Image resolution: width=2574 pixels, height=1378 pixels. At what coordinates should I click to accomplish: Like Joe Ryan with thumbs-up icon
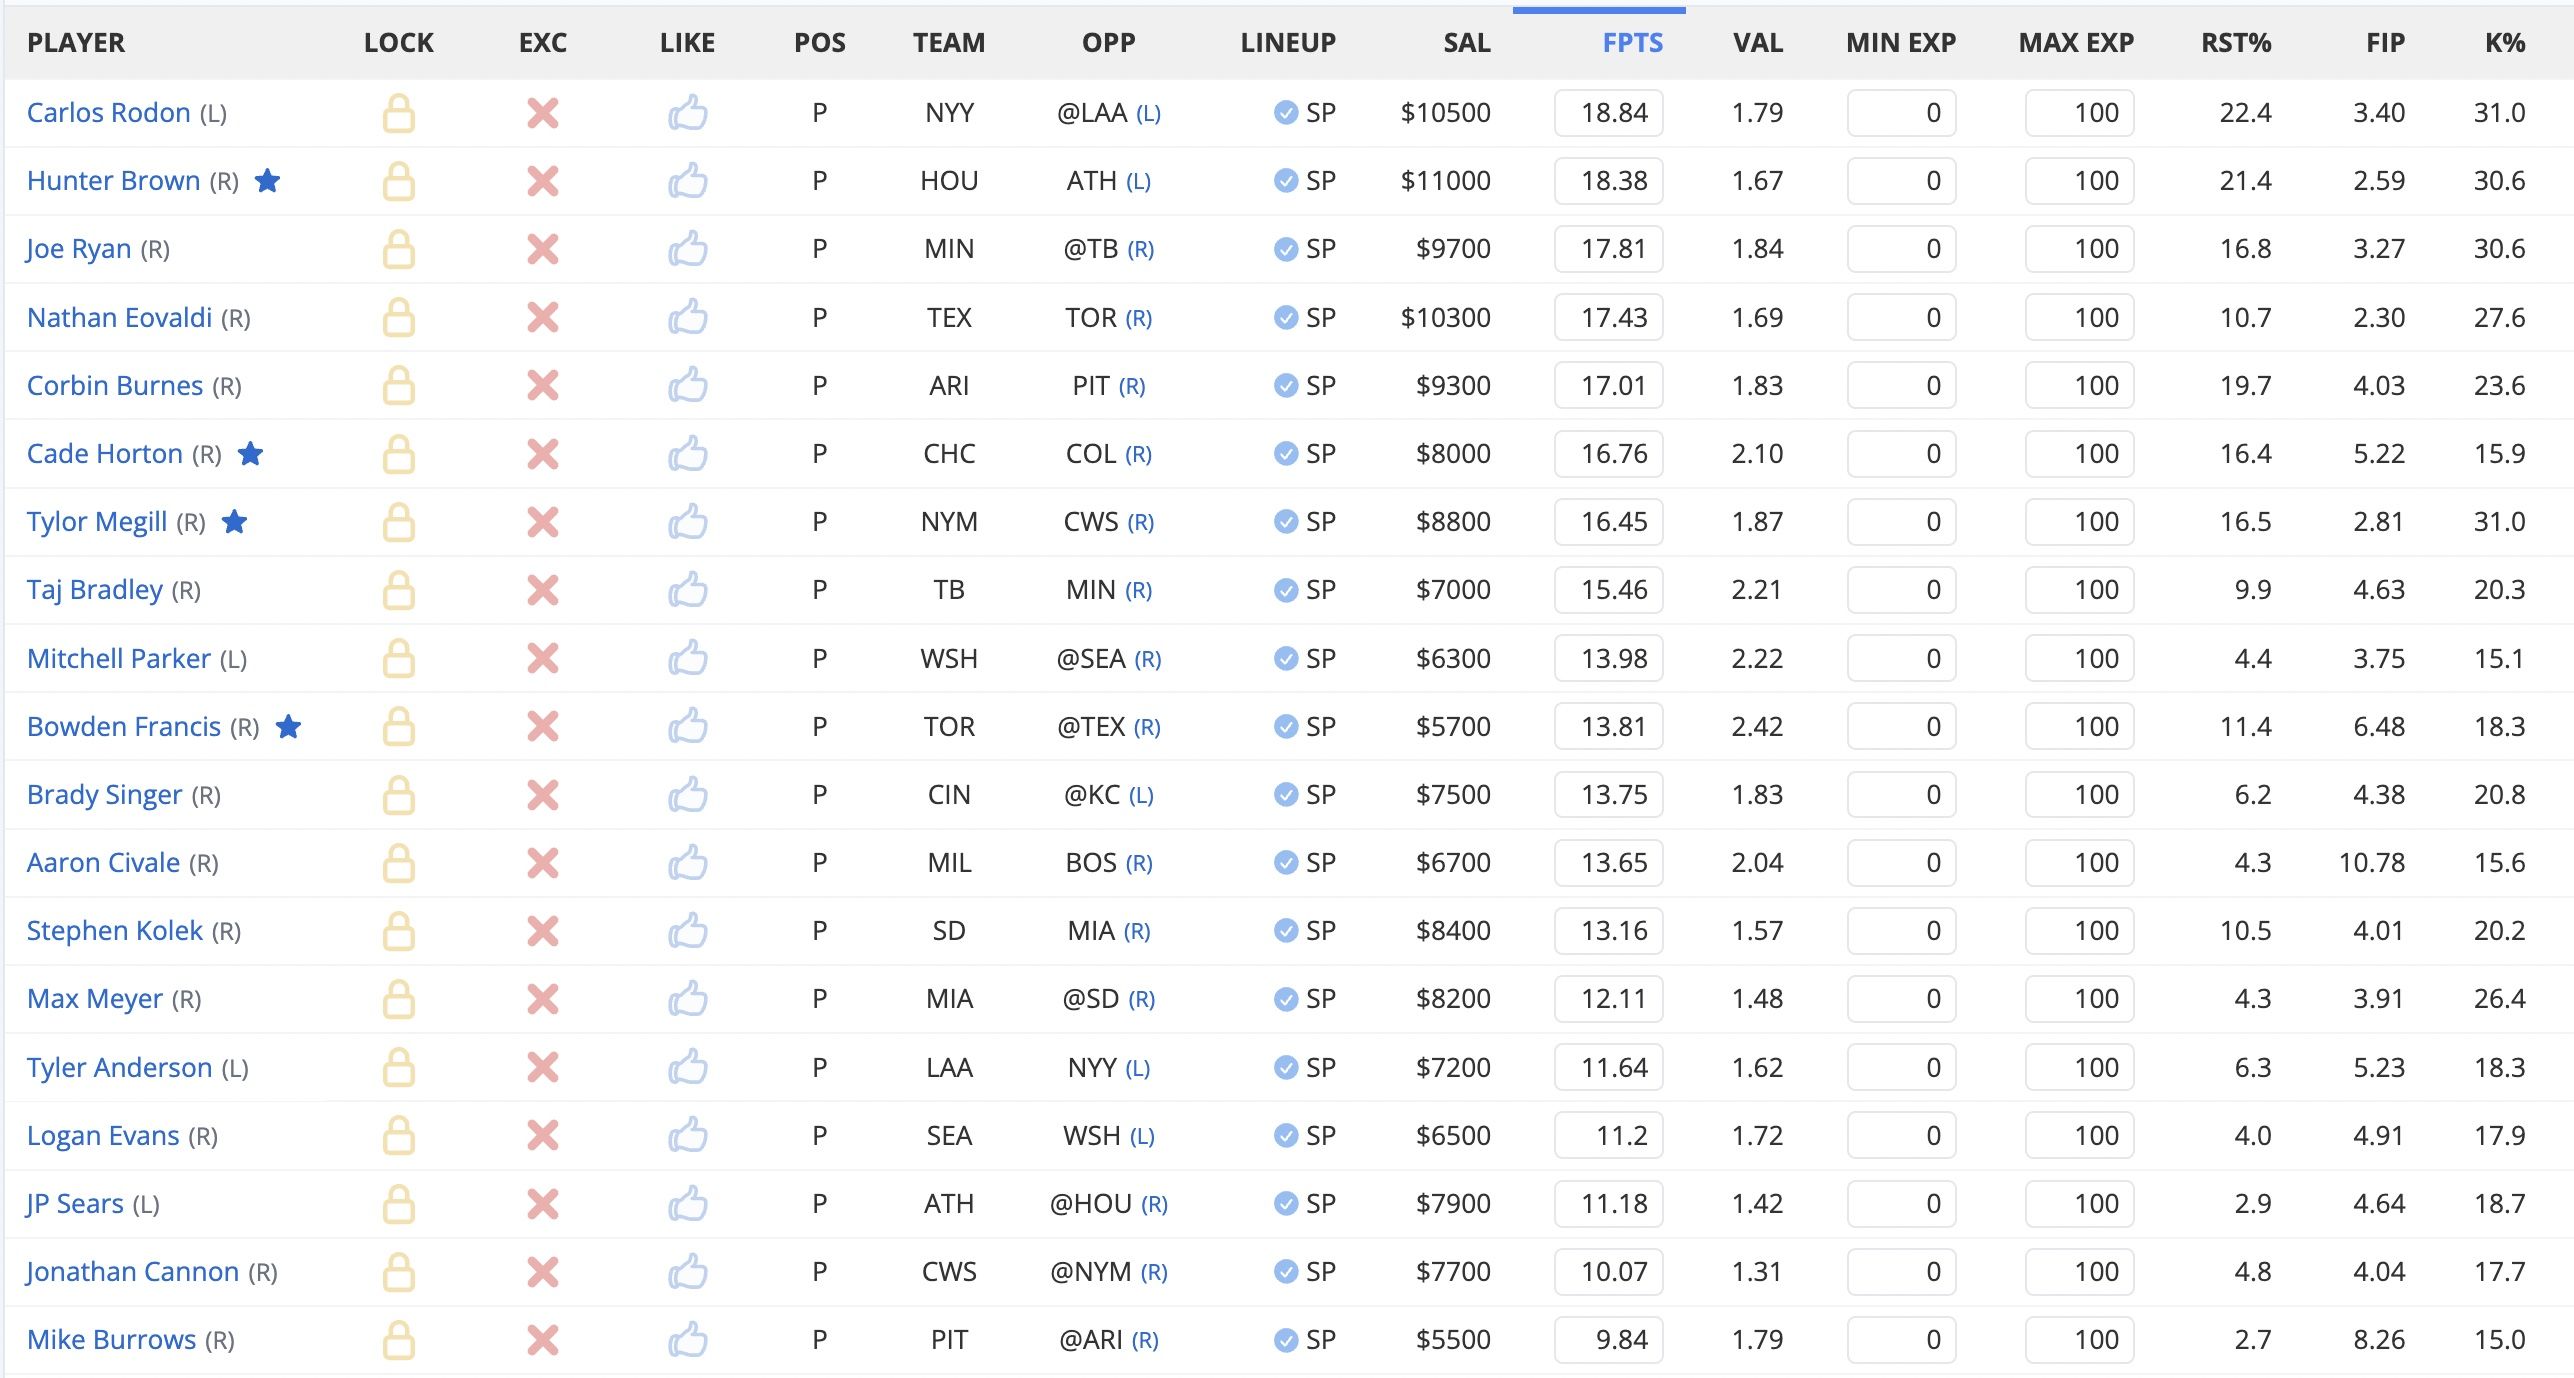[688, 249]
